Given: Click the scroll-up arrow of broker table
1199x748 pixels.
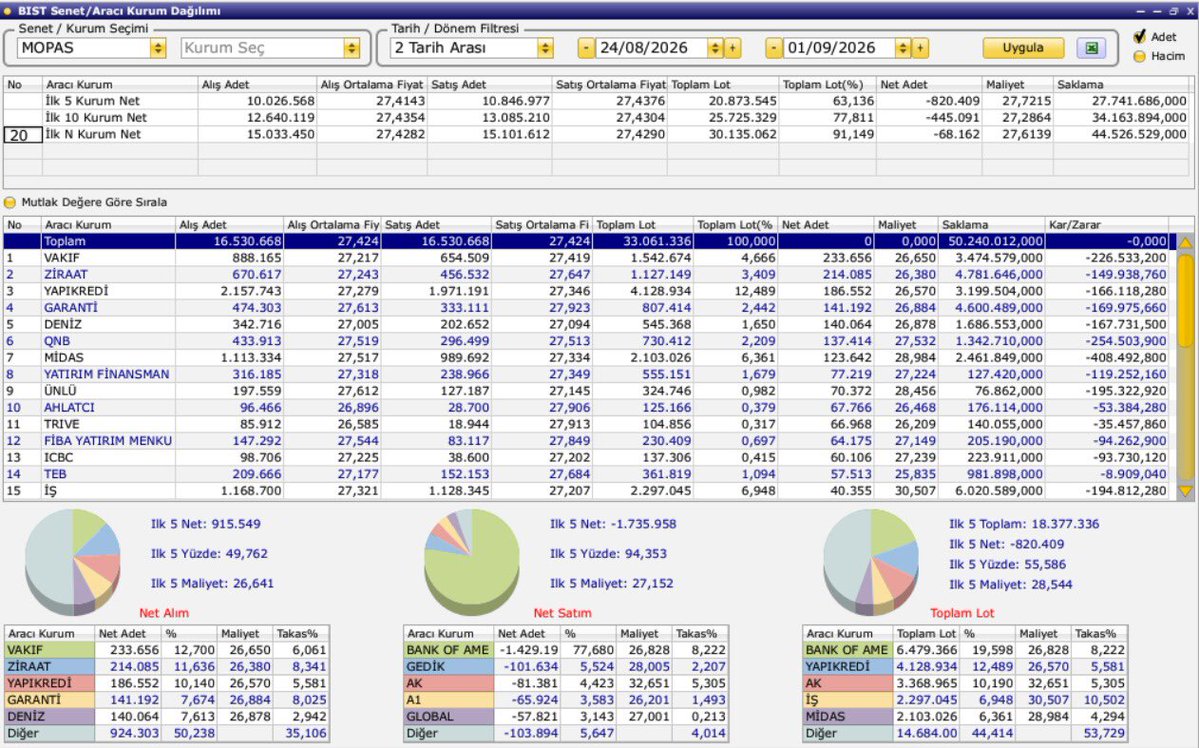Looking at the screenshot, I should (1185, 242).
